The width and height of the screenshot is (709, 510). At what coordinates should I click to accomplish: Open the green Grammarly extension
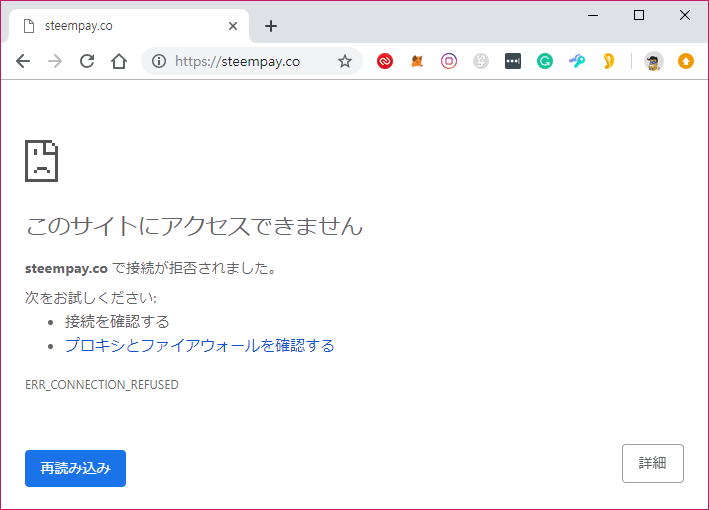click(x=545, y=61)
